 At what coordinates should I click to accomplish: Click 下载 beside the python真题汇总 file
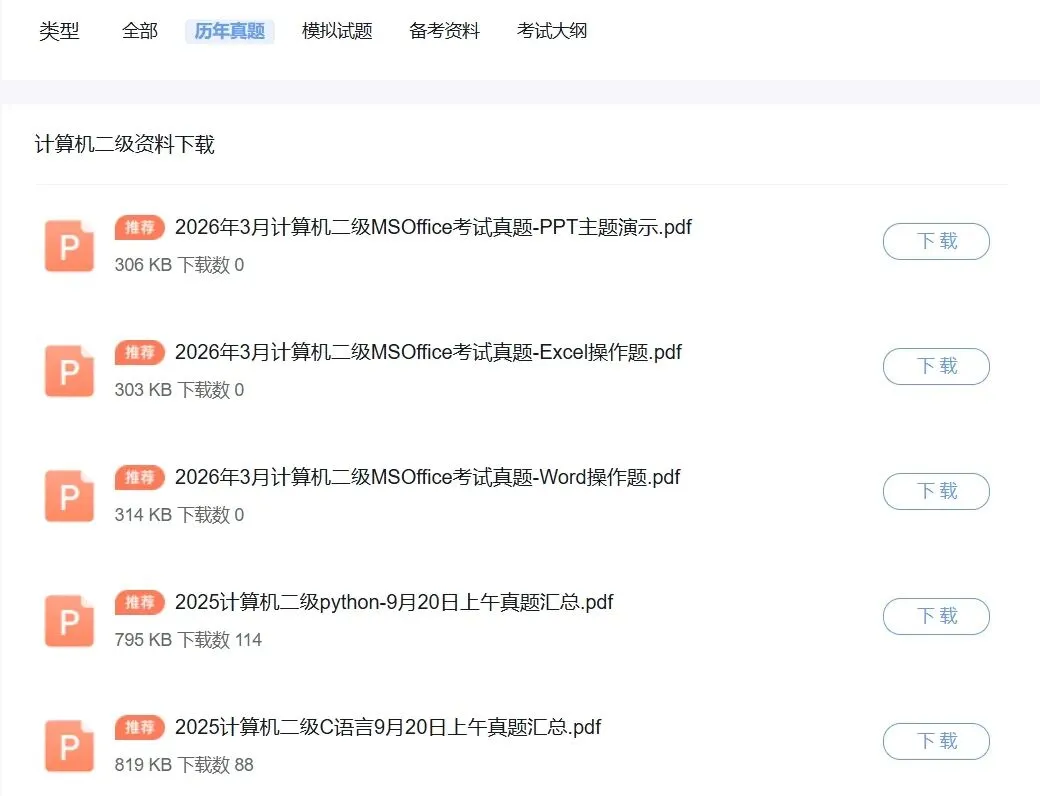tap(936, 616)
